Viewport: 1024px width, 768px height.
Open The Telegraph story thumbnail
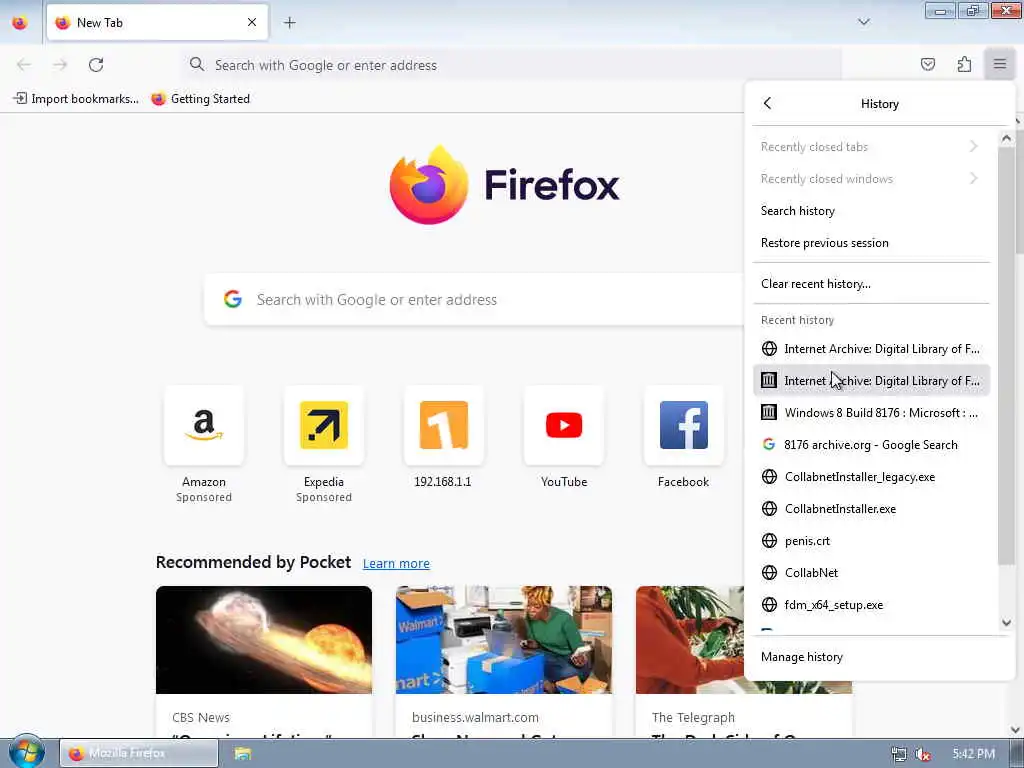pyautogui.click(x=690, y=639)
